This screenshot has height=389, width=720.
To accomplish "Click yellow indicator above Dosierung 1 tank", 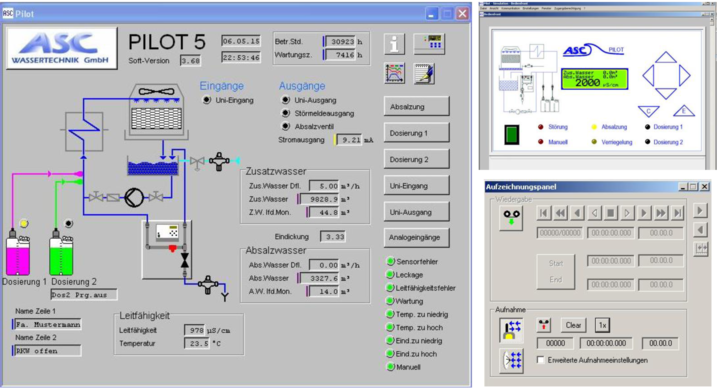I will pyautogui.click(x=24, y=224).
